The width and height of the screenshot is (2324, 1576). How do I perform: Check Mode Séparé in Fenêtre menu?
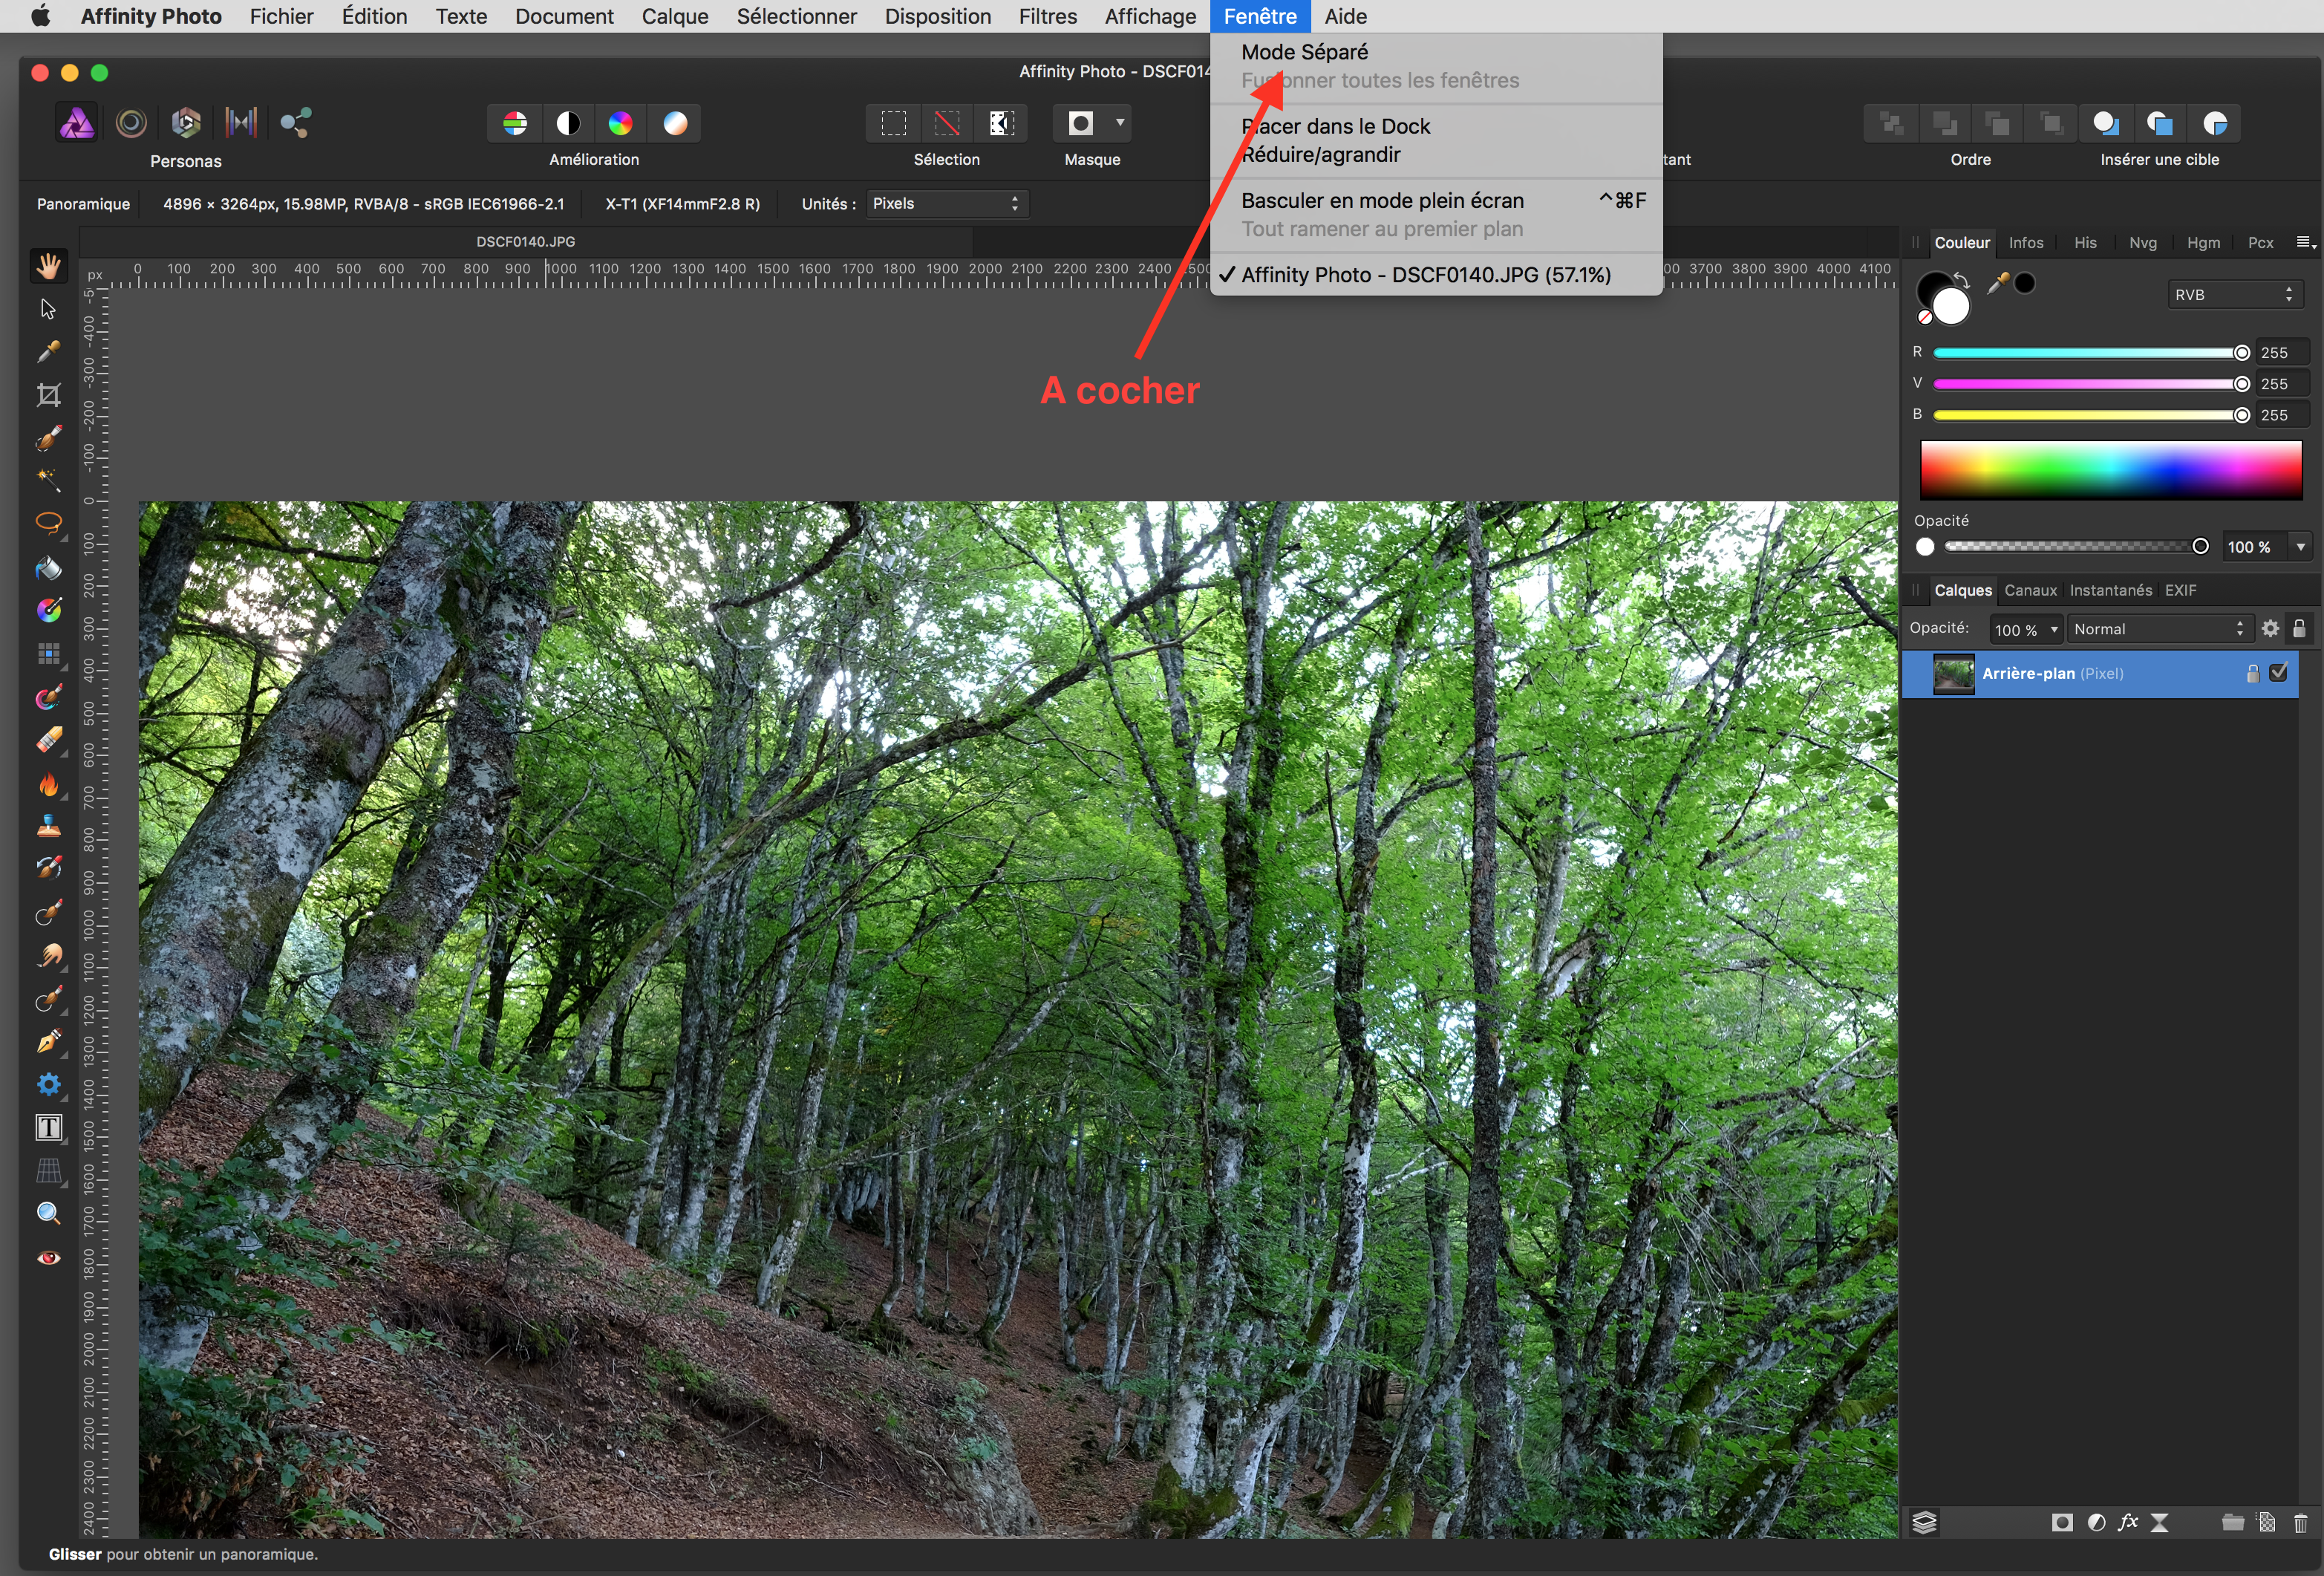pyautogui.click(x=1304, y=52)
